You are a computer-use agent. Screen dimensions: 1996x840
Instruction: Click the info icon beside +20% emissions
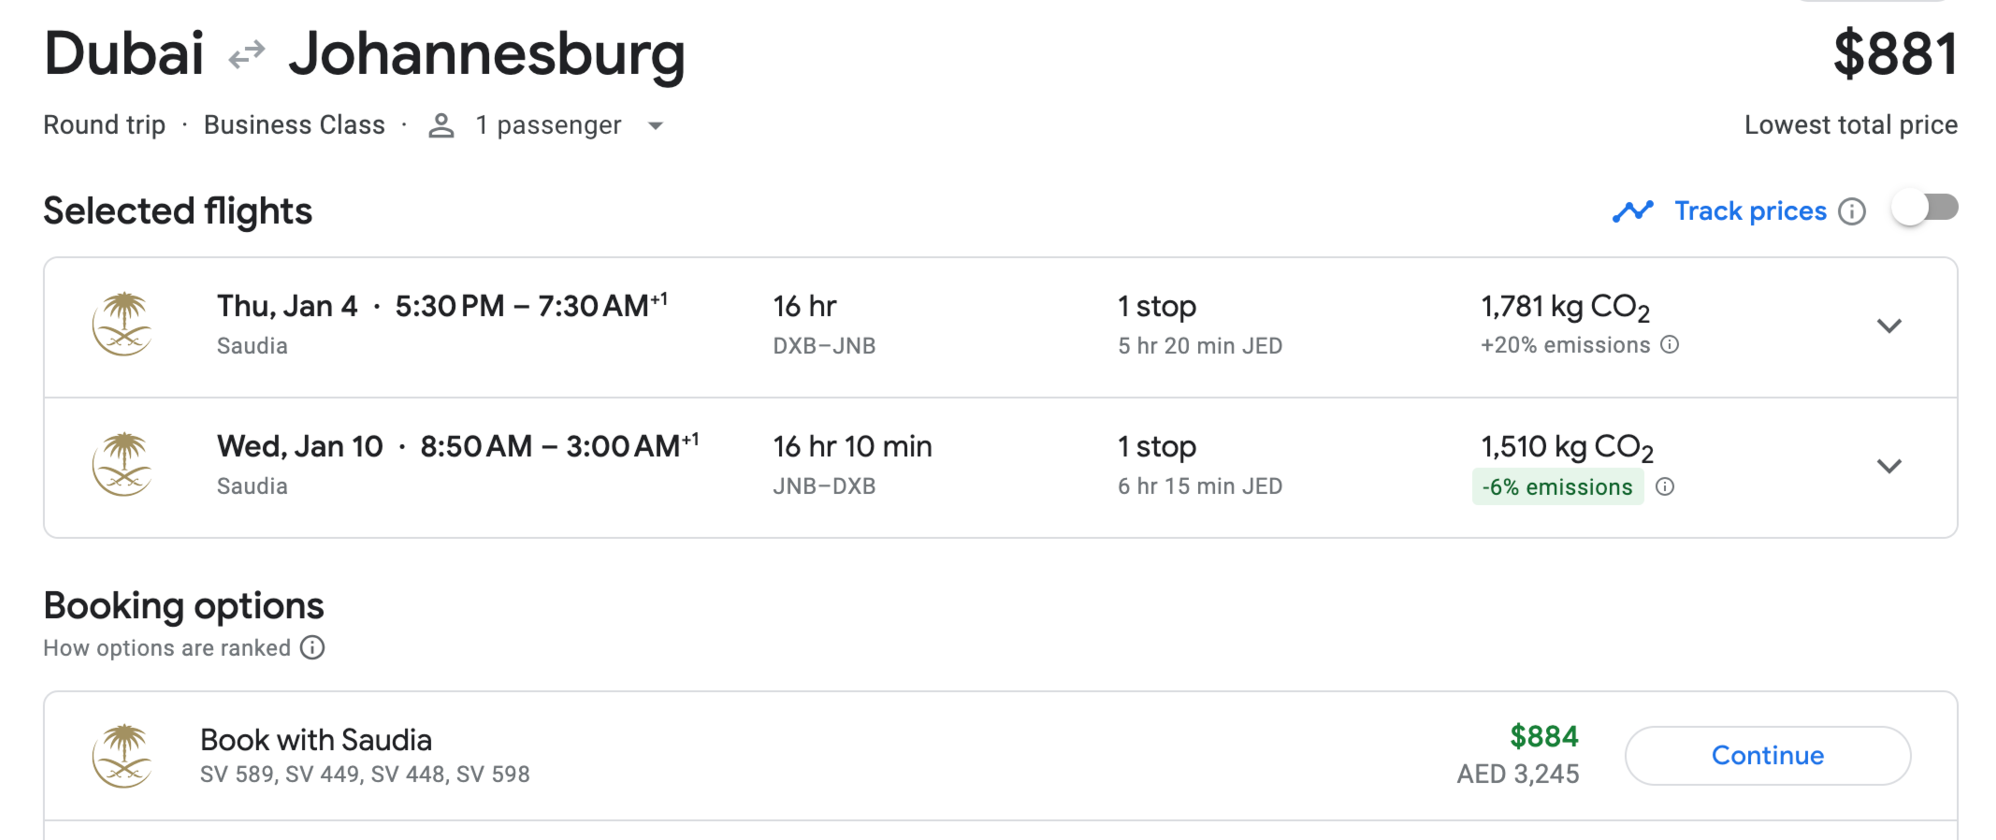click(1669, 344)
